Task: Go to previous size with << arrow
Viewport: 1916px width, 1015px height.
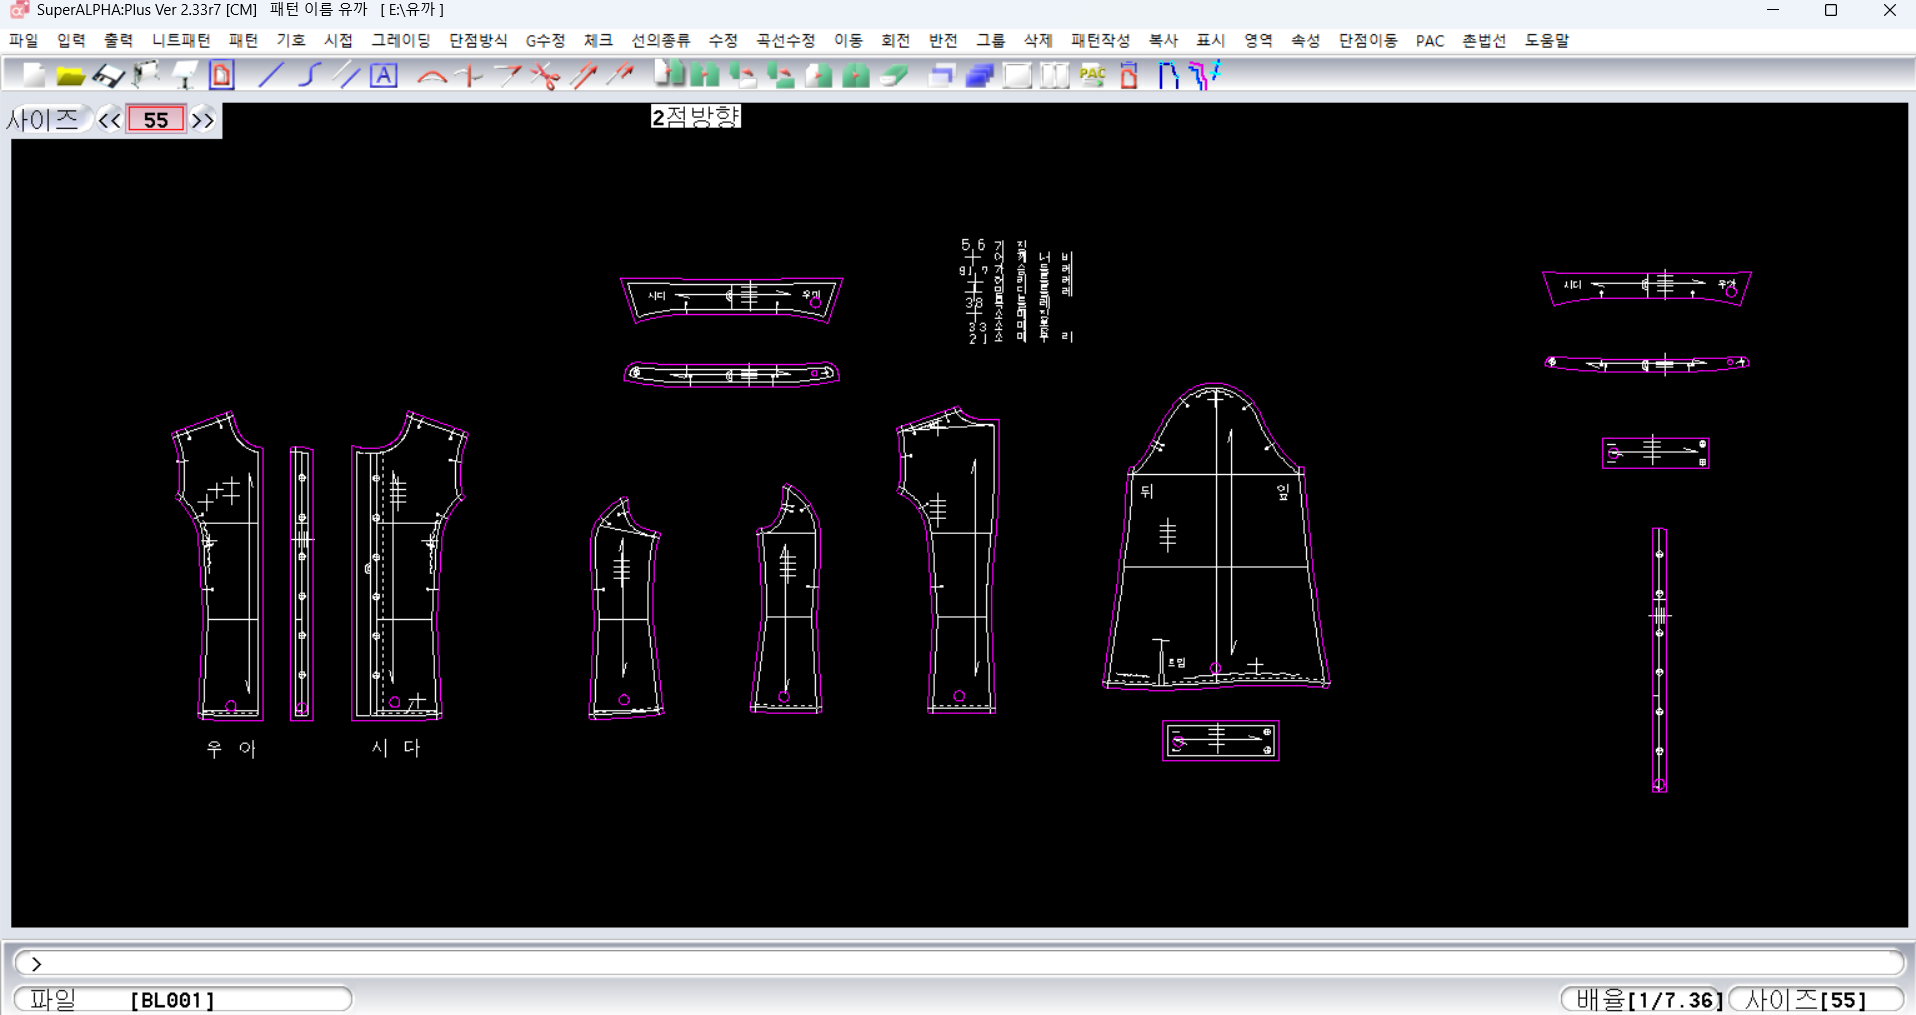Action: point(109,120)
